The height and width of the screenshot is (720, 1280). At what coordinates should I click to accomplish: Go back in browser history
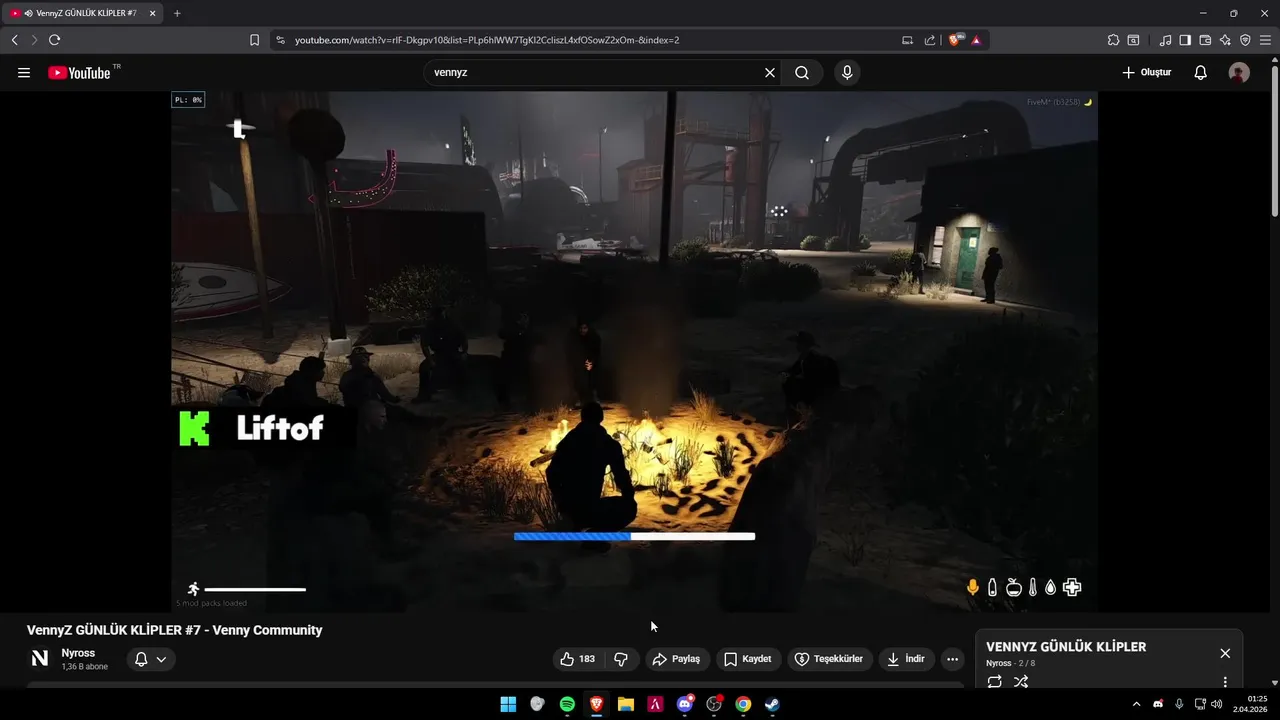pos(14,40)
